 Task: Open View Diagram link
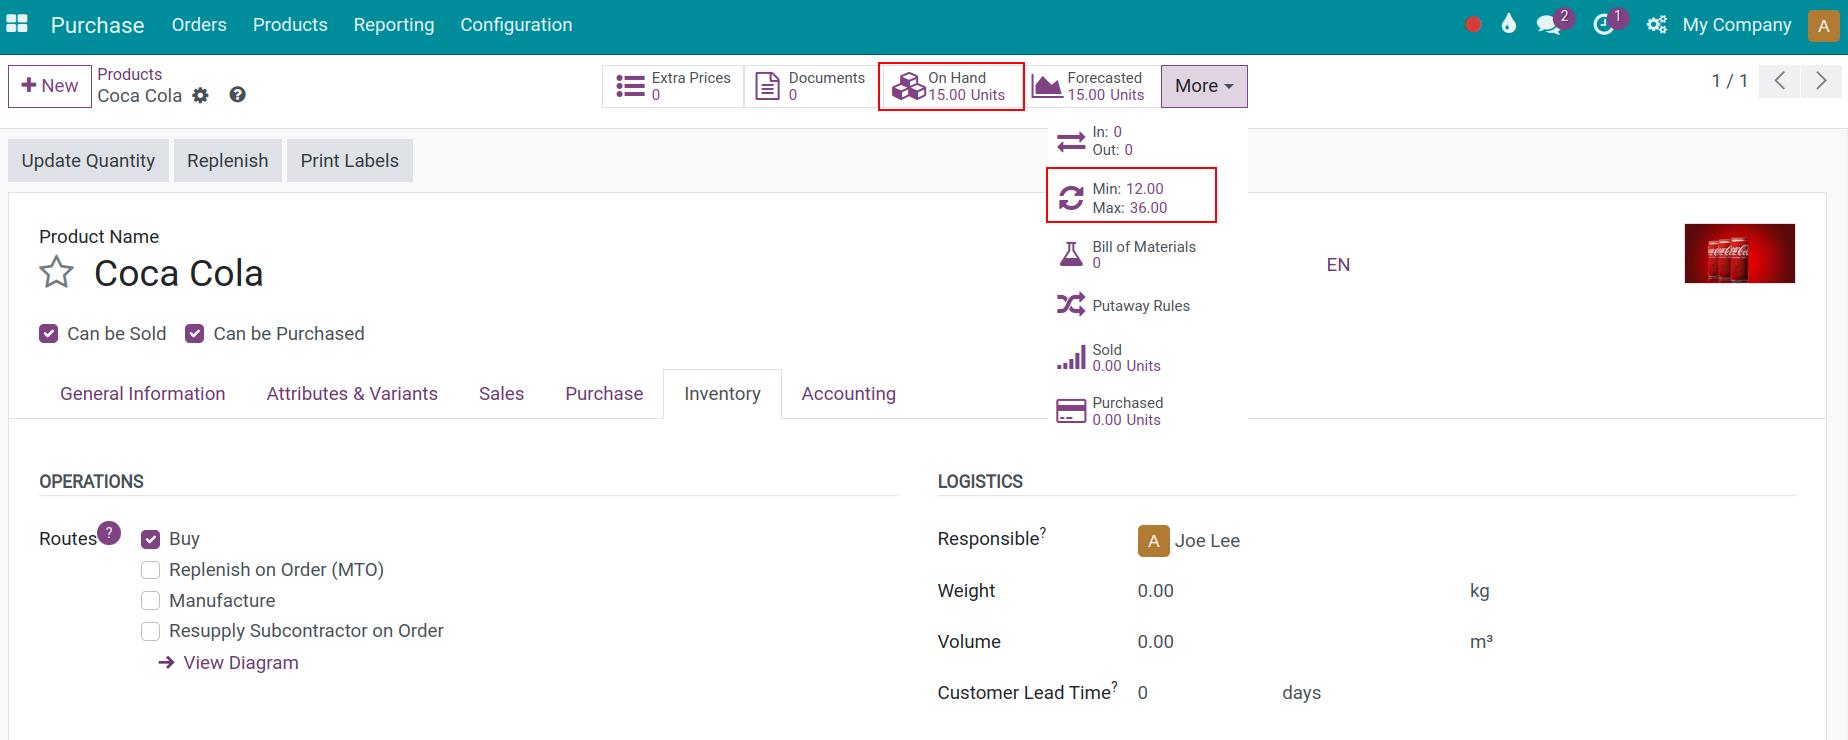(x=229, y=663)
